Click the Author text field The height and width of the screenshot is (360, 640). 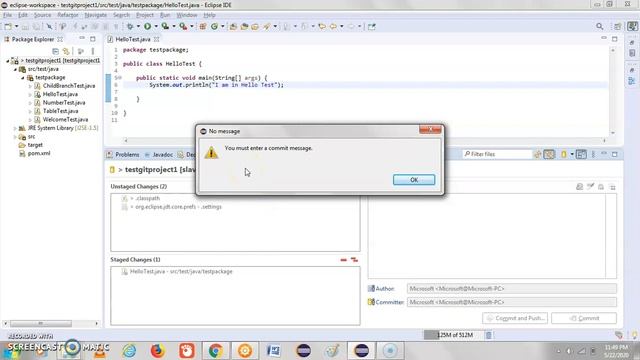pos(512,289)
